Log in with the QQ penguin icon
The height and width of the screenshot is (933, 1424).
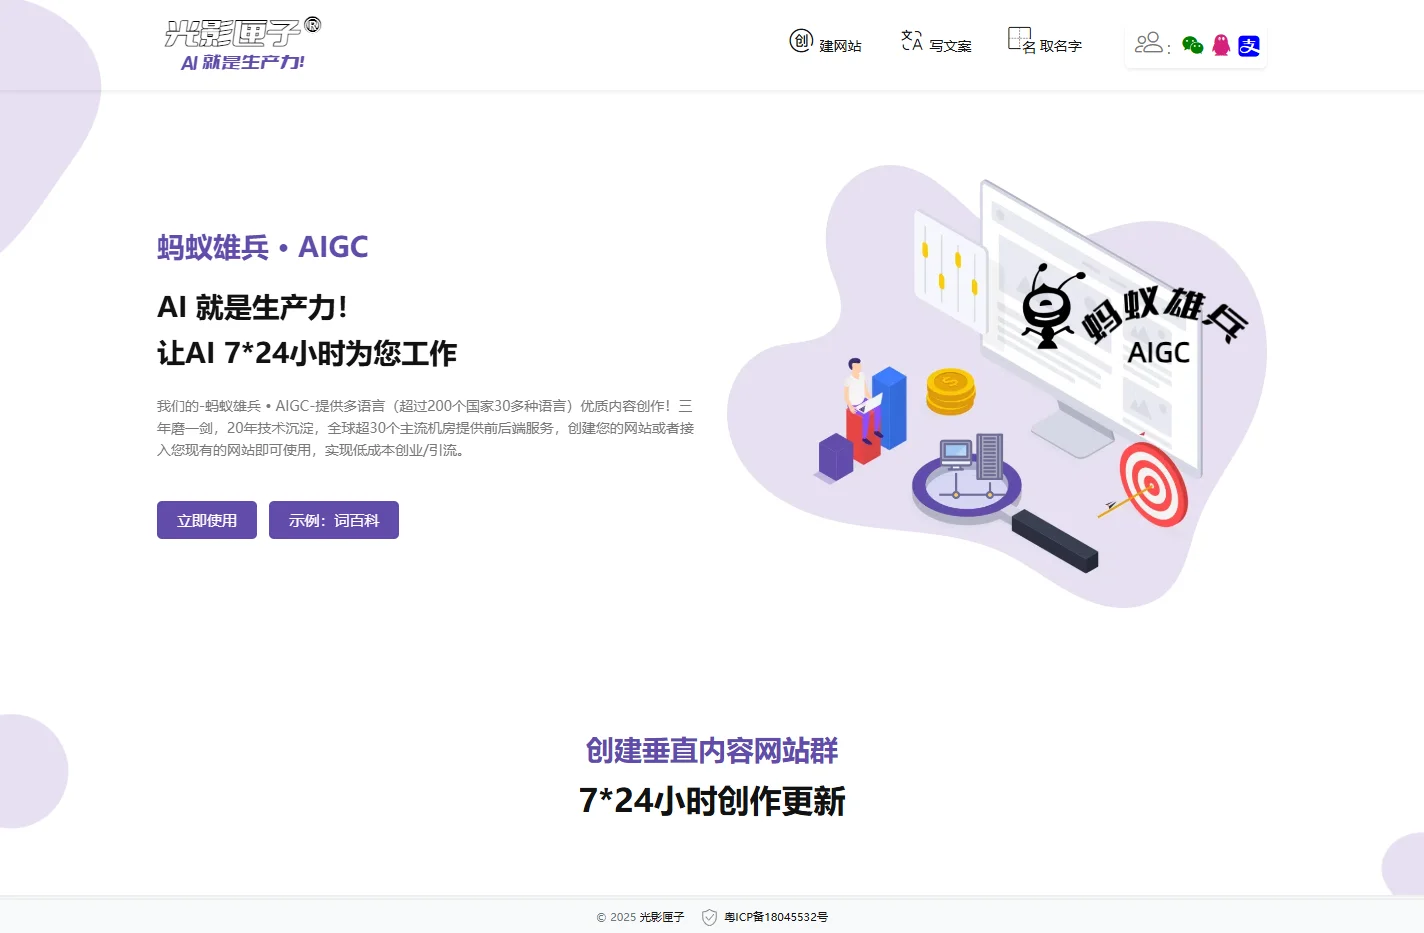click(x=1221, y=45)
